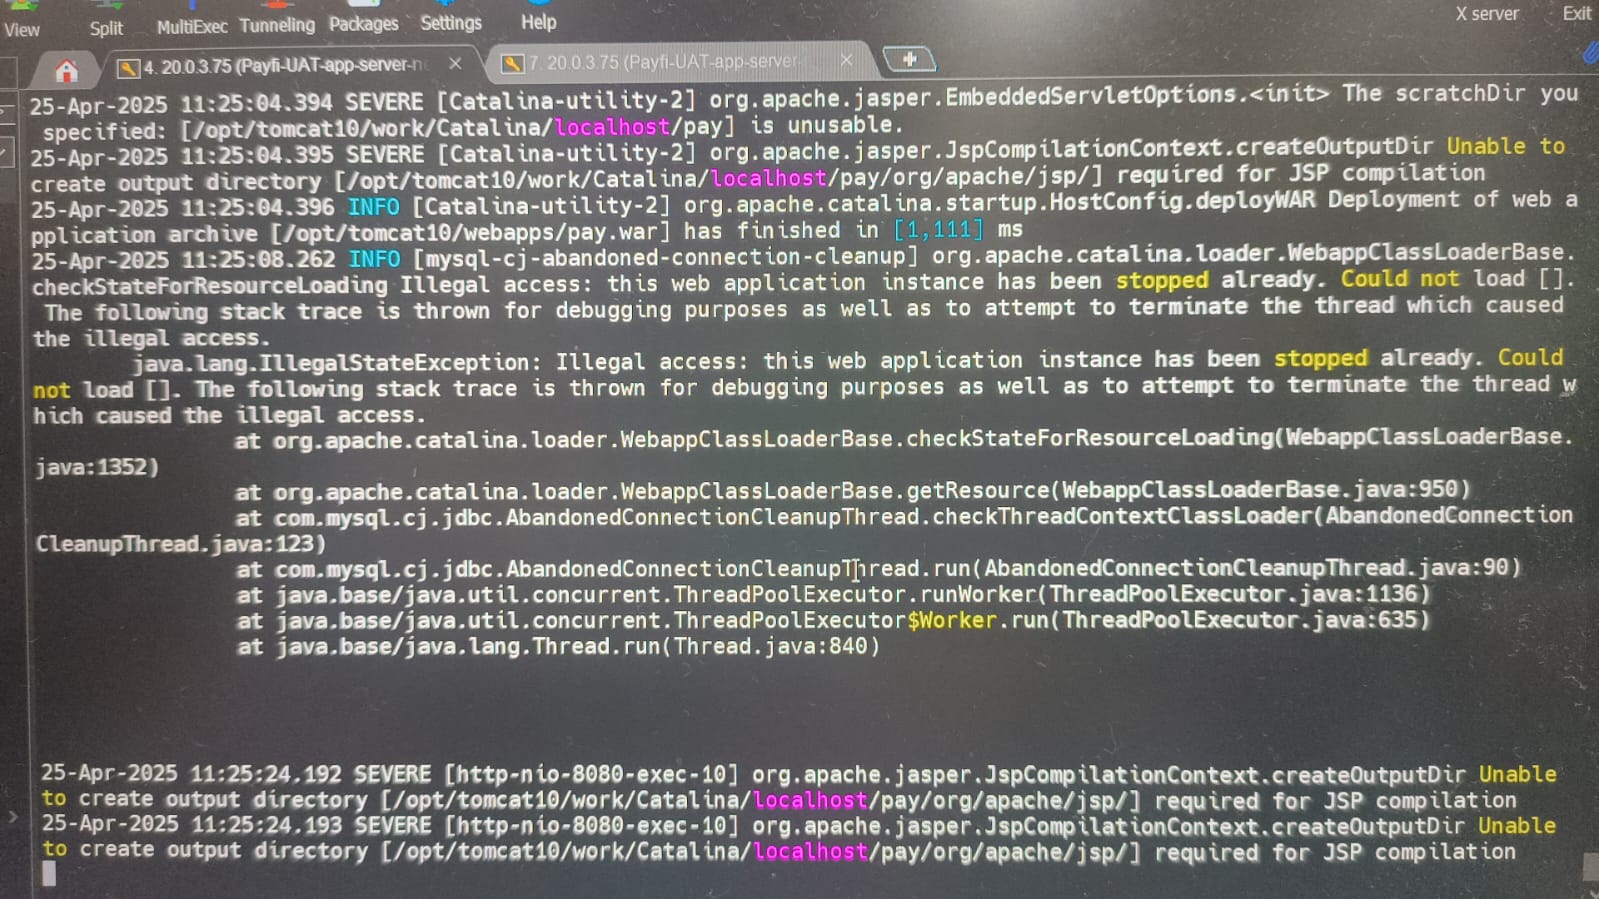Click the Exit toolbar button
1599x899 pixels.
pyautogui.click(x=1576, y=13)
